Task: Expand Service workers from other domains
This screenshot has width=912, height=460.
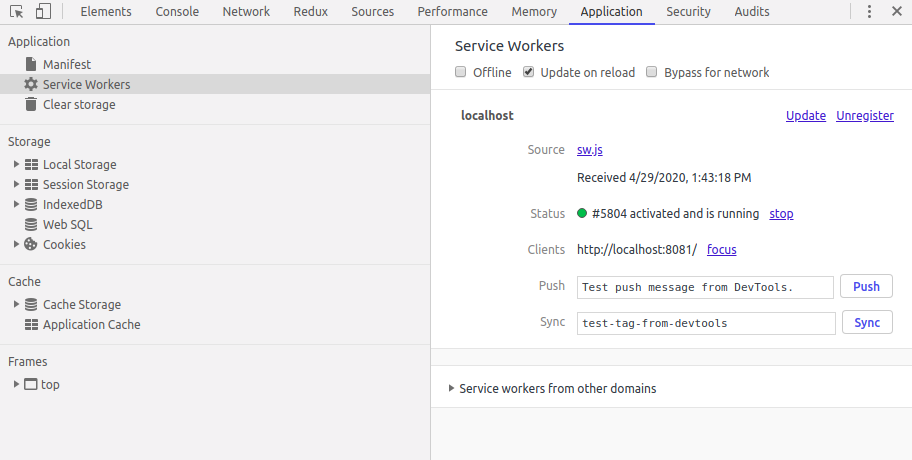Action: click(x=452, y=388)
